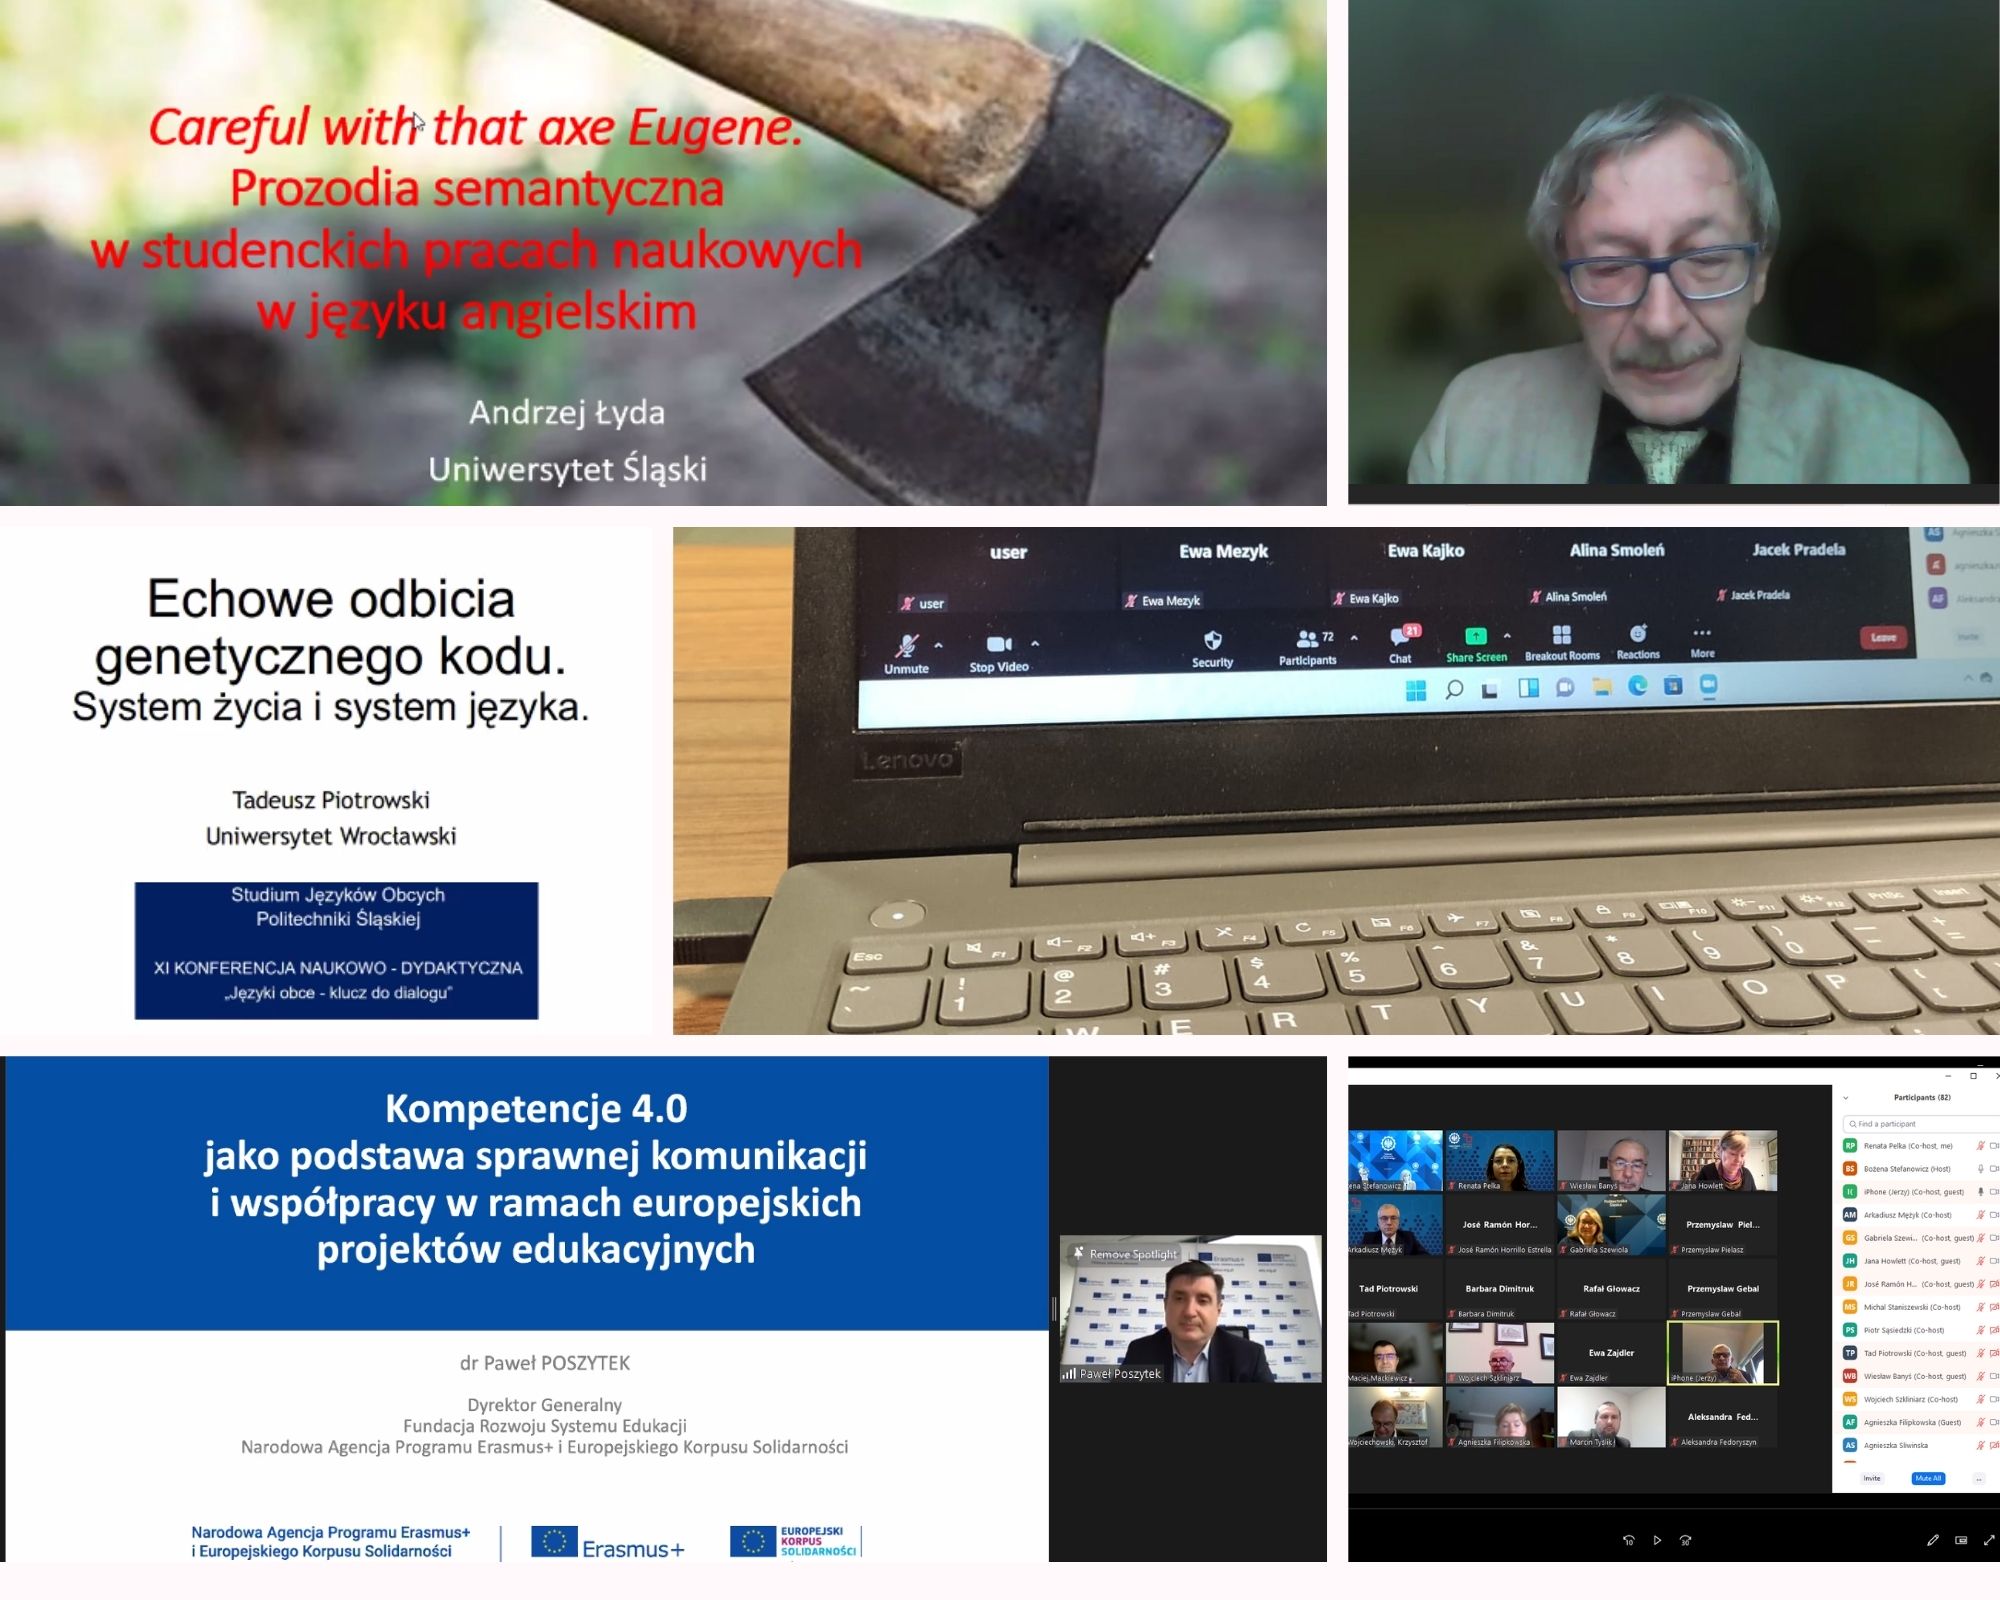This screenshot has width=2000, height=1600.
Task: Click Ewa Mezyk participant tile on laptop
Action: [1224, 570]
